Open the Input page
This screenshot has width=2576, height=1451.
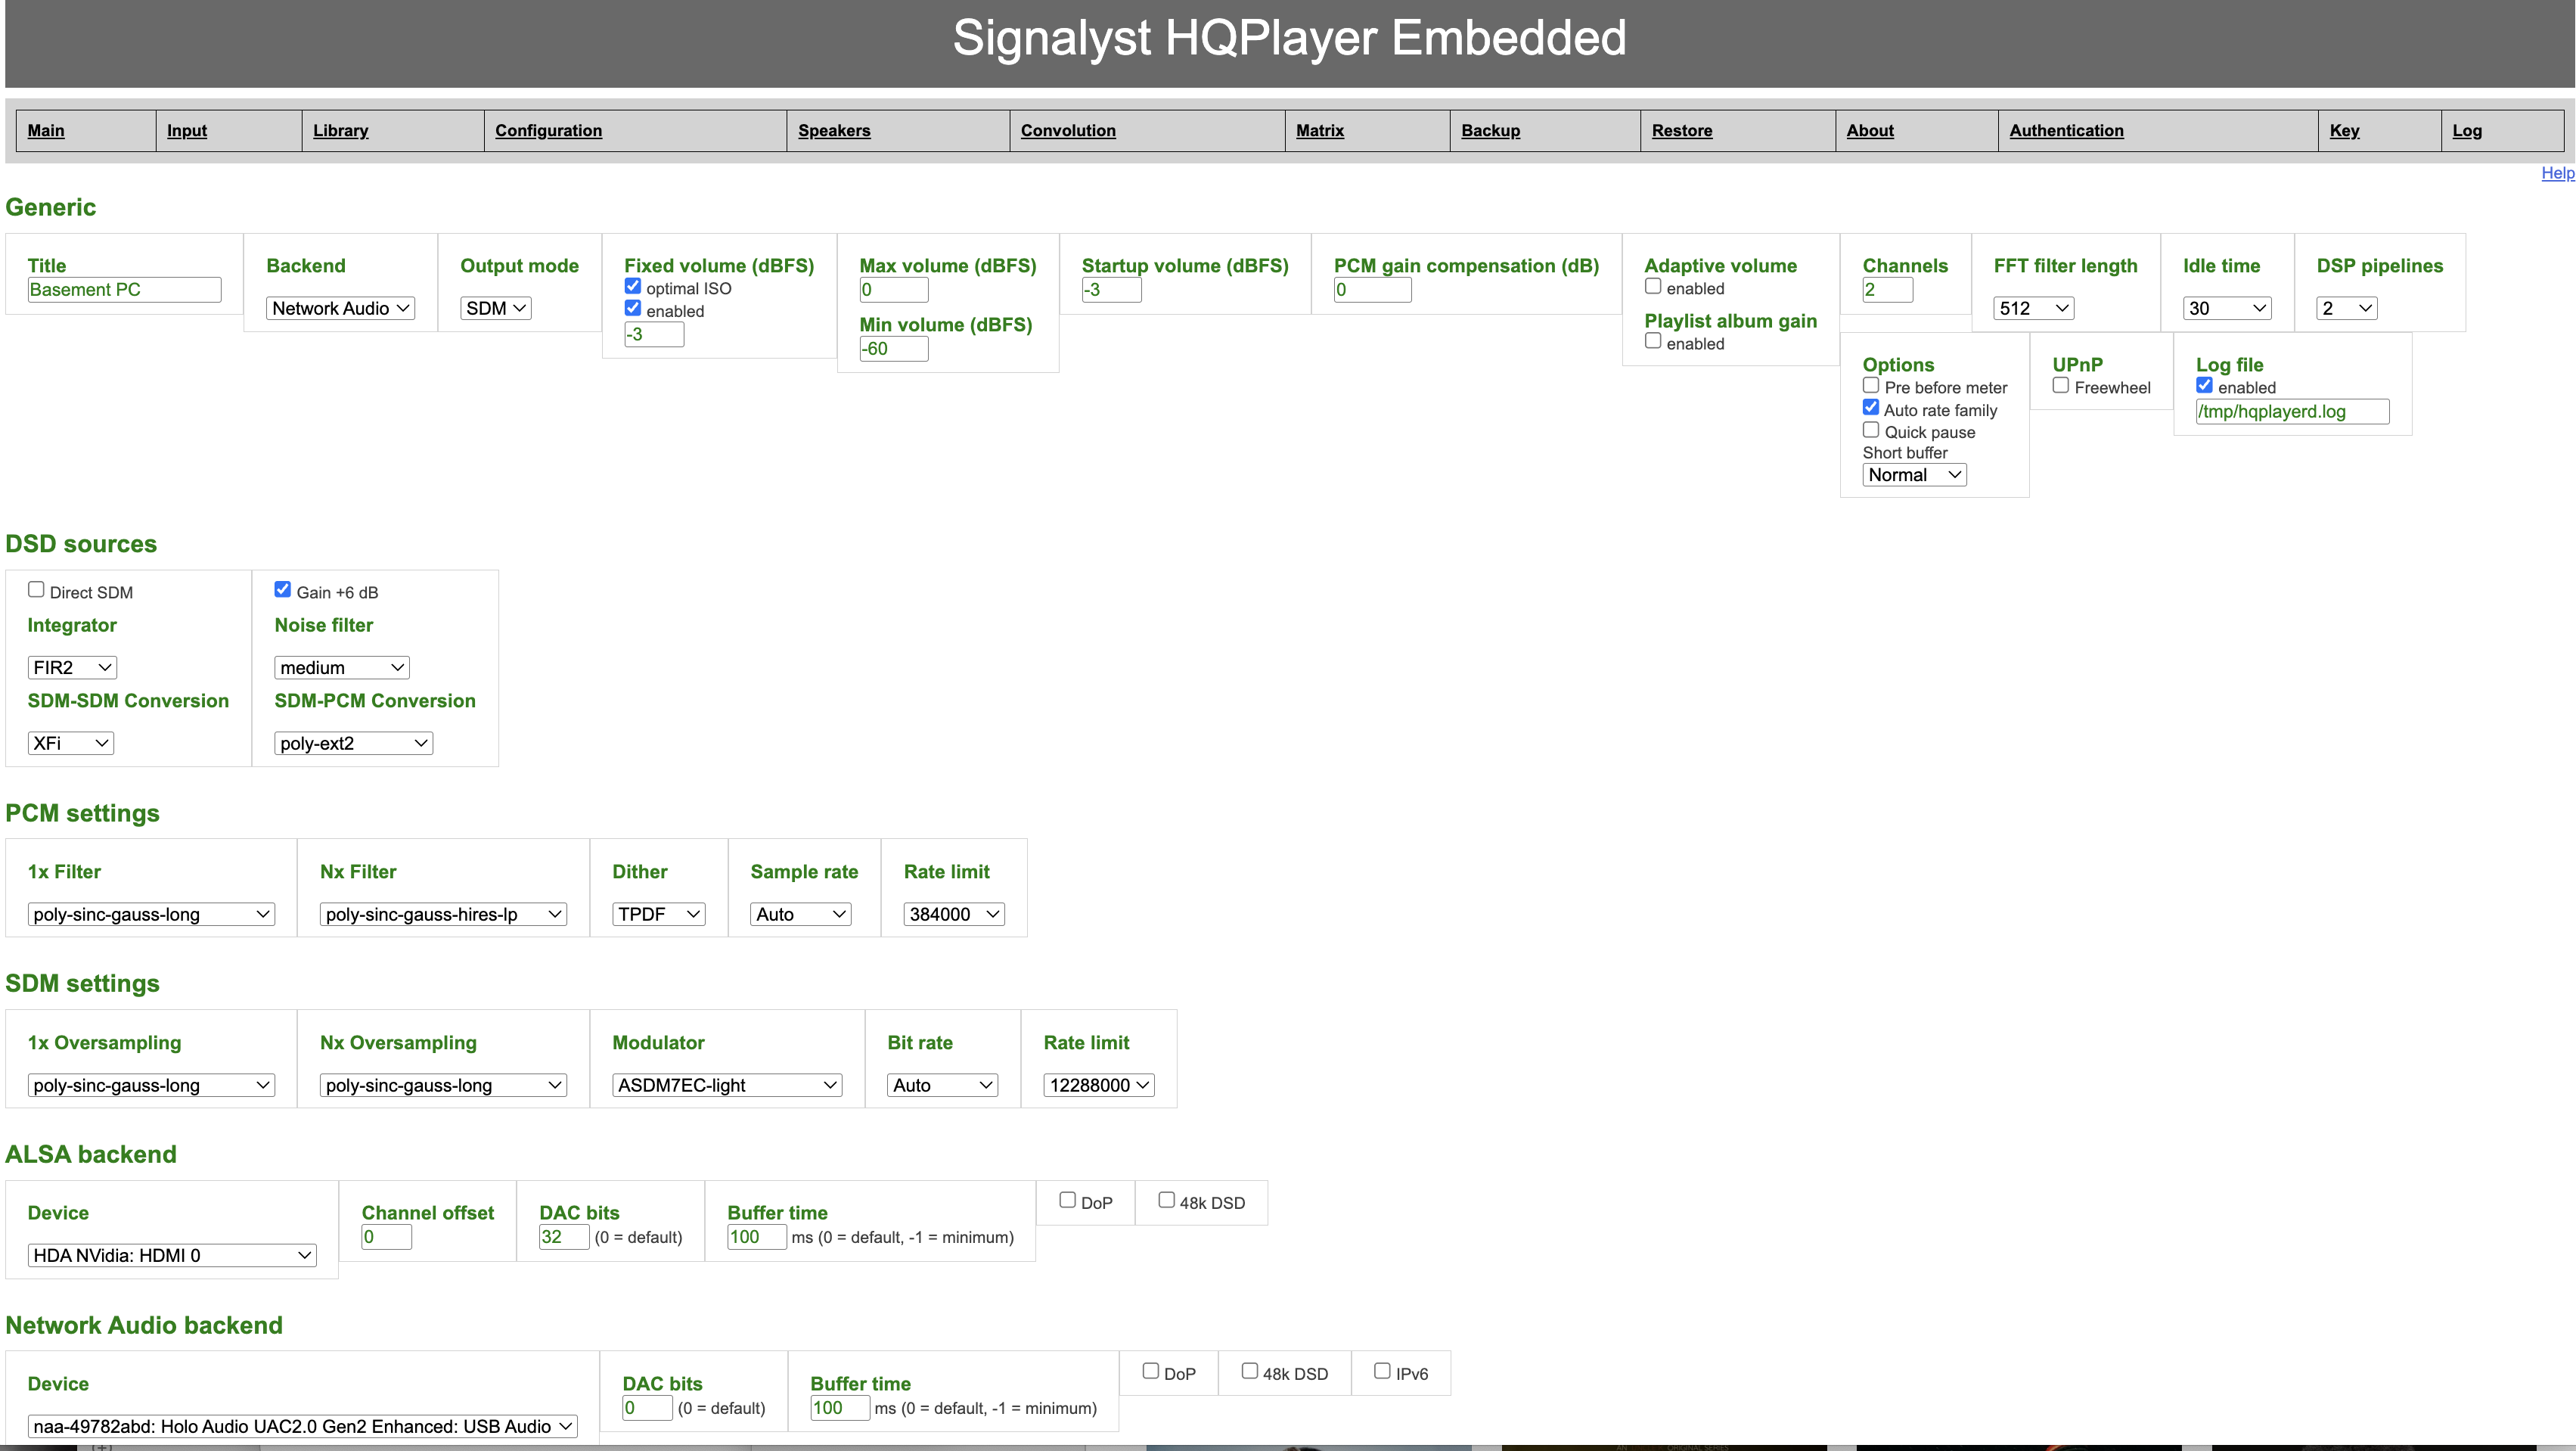[x=187, y=130]
